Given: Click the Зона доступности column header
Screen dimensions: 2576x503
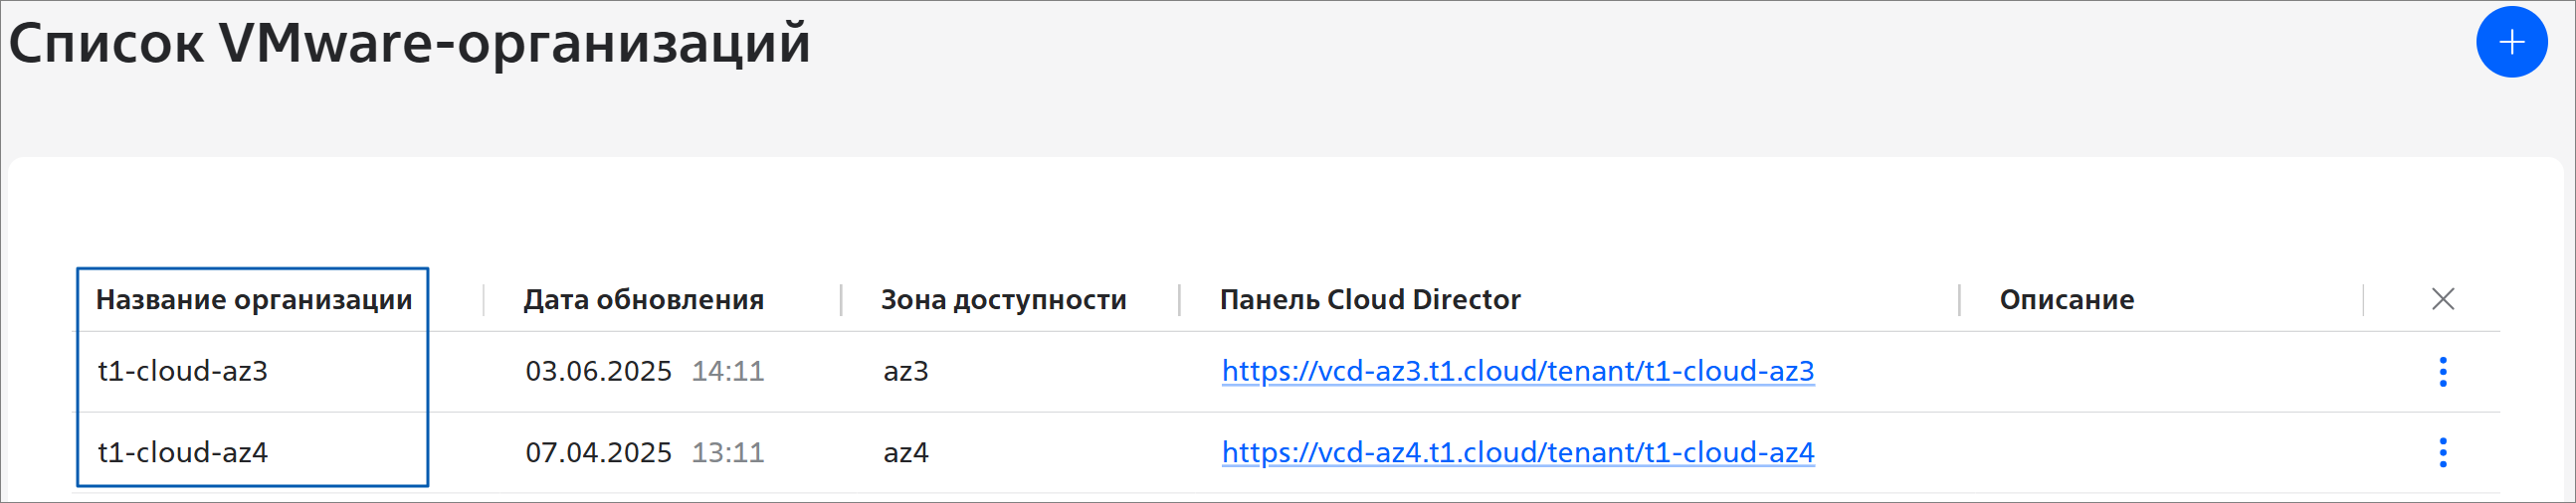Looking at the screenshot, I should pyautogui.click(x=1003, y=299).
